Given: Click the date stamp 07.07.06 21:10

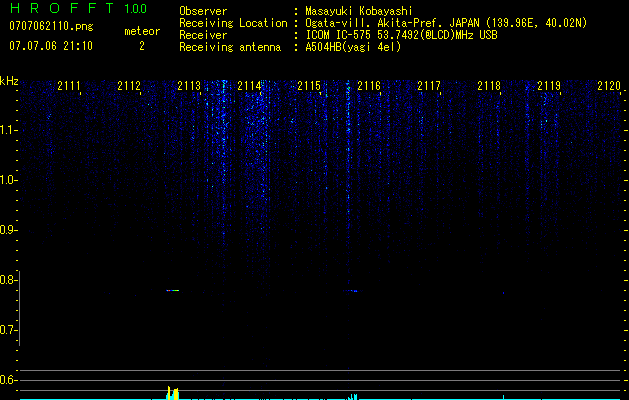Looking at the screenshot, I should (51, 46).
